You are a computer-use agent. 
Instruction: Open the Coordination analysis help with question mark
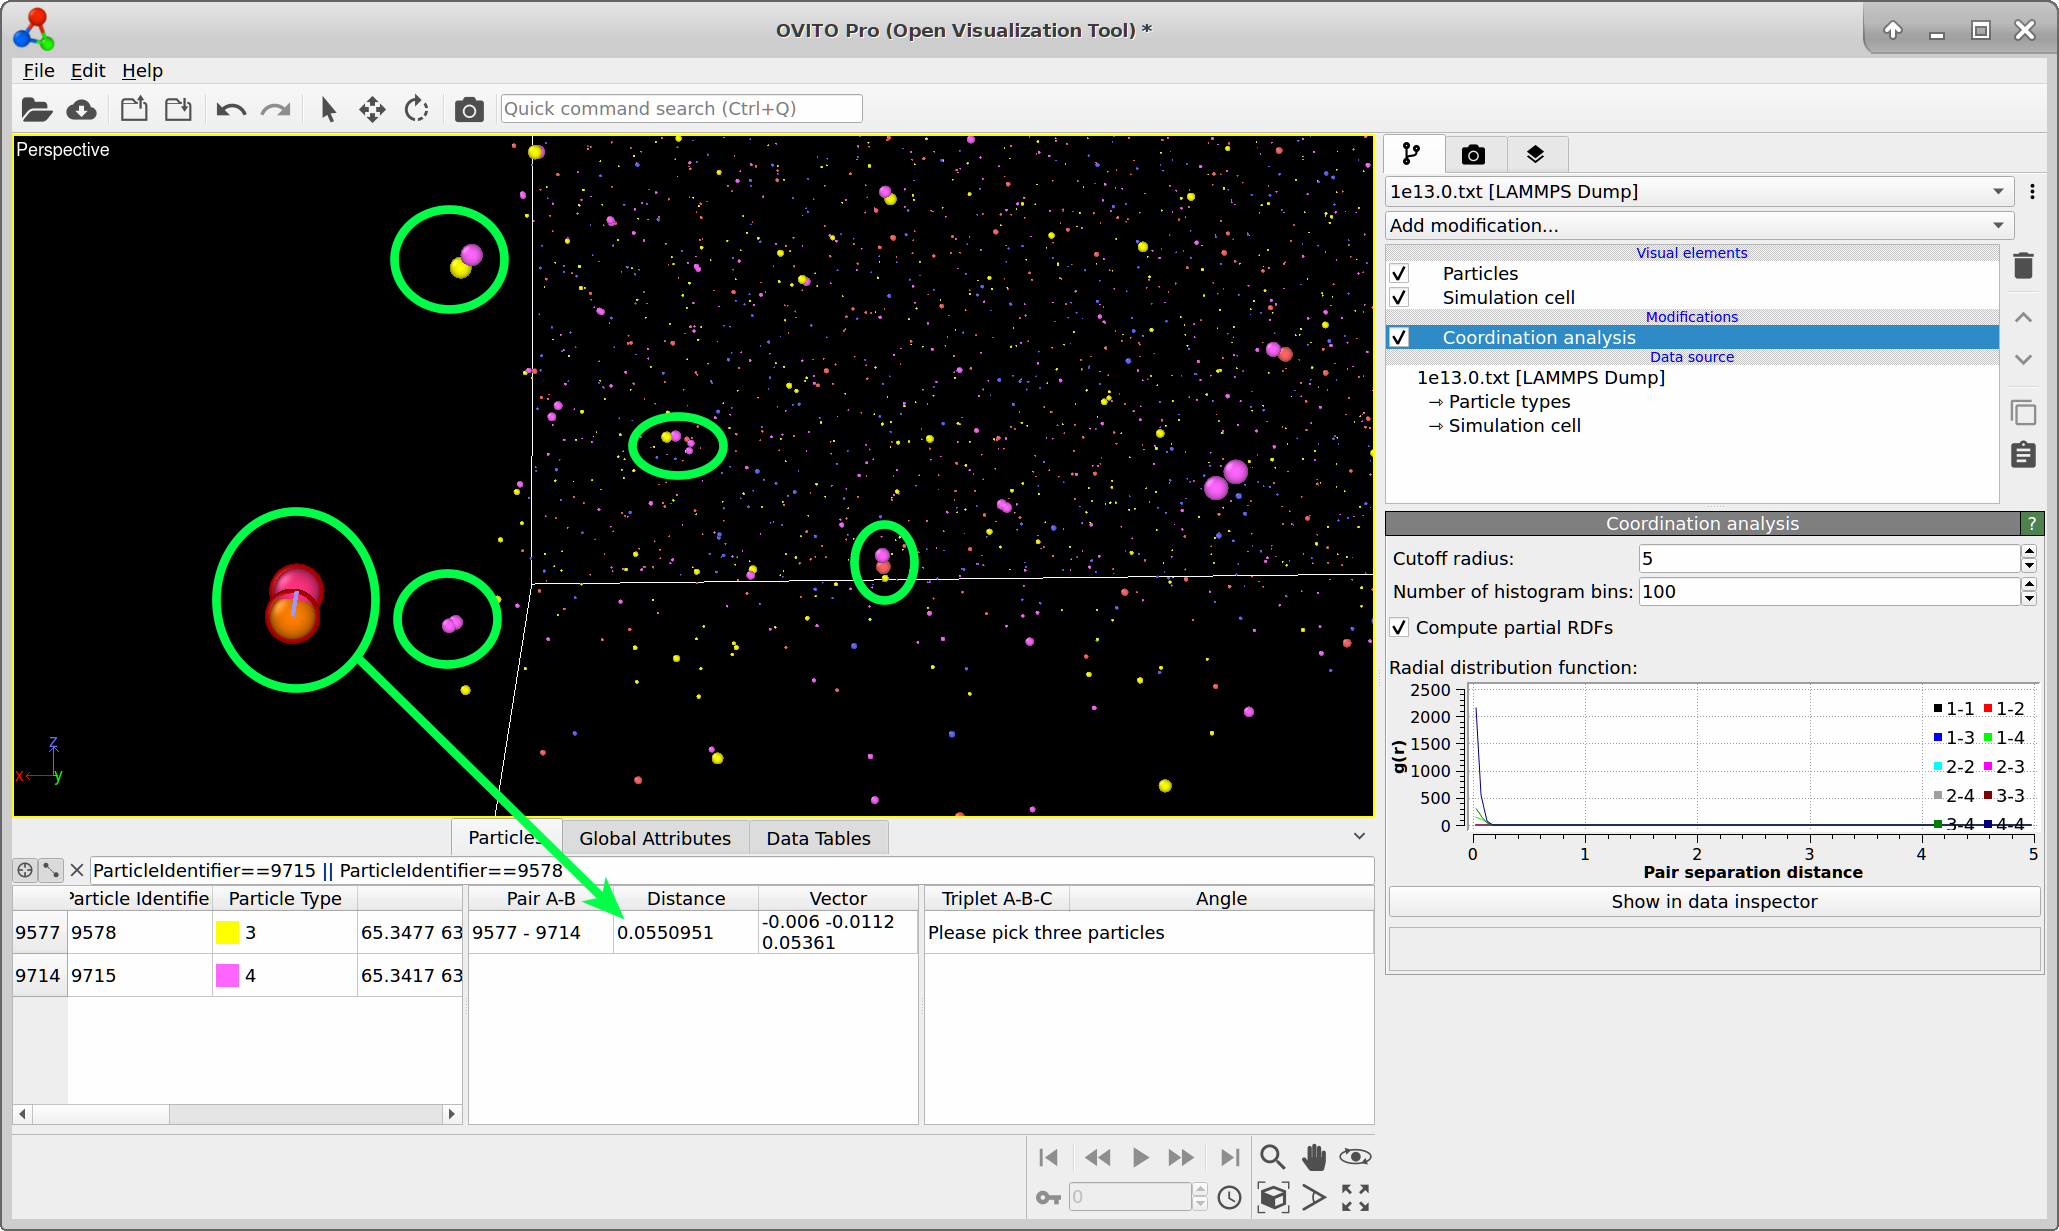2032,523
